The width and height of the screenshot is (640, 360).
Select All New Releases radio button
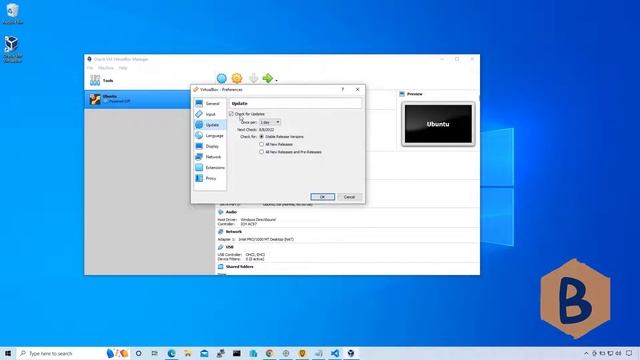coord(262,144)
